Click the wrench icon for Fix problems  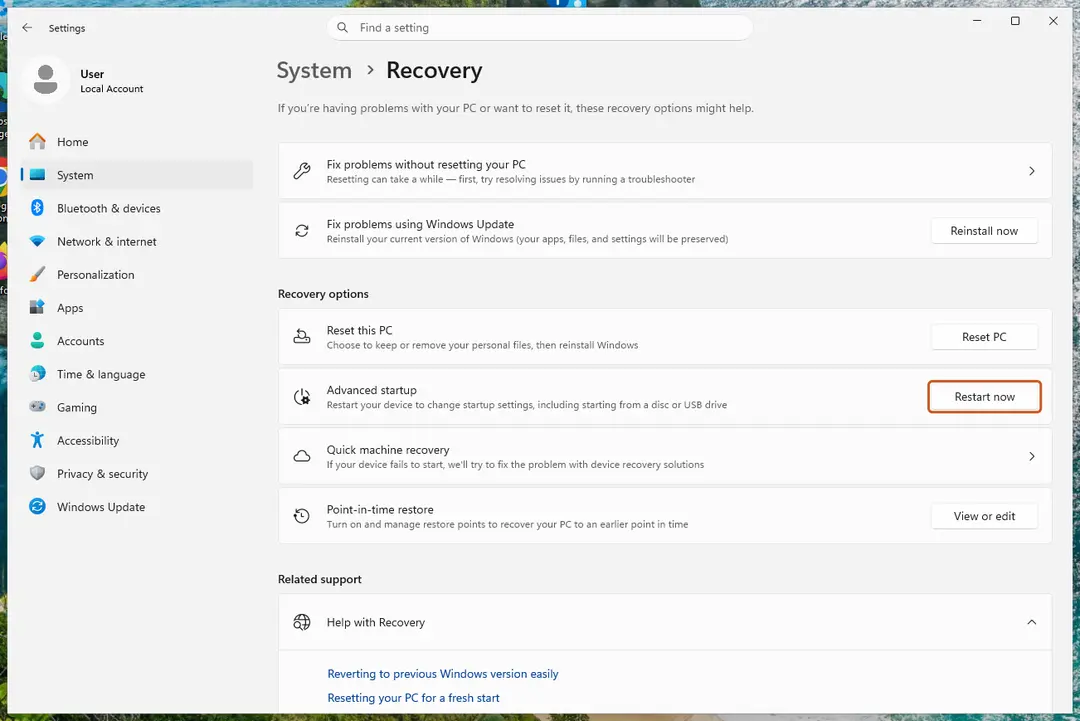click(x=302, y=171)
